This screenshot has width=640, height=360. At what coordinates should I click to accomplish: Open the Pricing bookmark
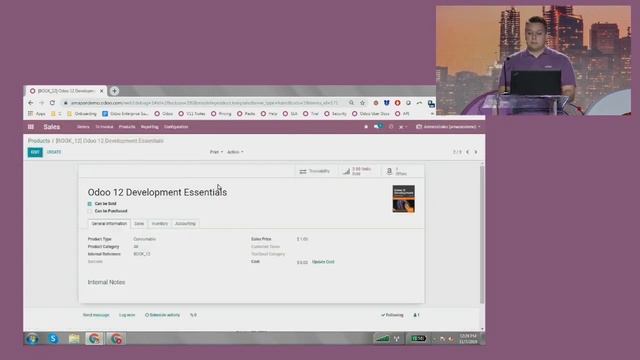[x=221, y=113]
